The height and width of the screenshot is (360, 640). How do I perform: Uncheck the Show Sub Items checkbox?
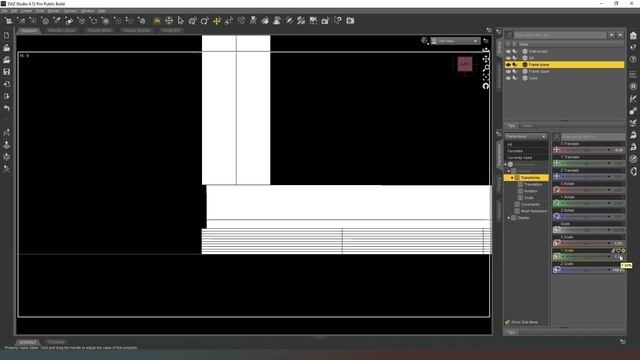tap(507, 322)
